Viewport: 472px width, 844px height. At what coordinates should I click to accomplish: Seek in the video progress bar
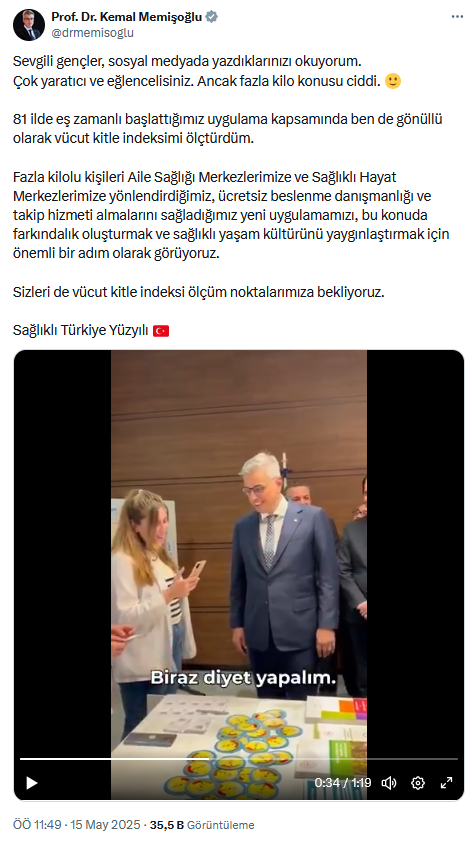coord(238,759)
